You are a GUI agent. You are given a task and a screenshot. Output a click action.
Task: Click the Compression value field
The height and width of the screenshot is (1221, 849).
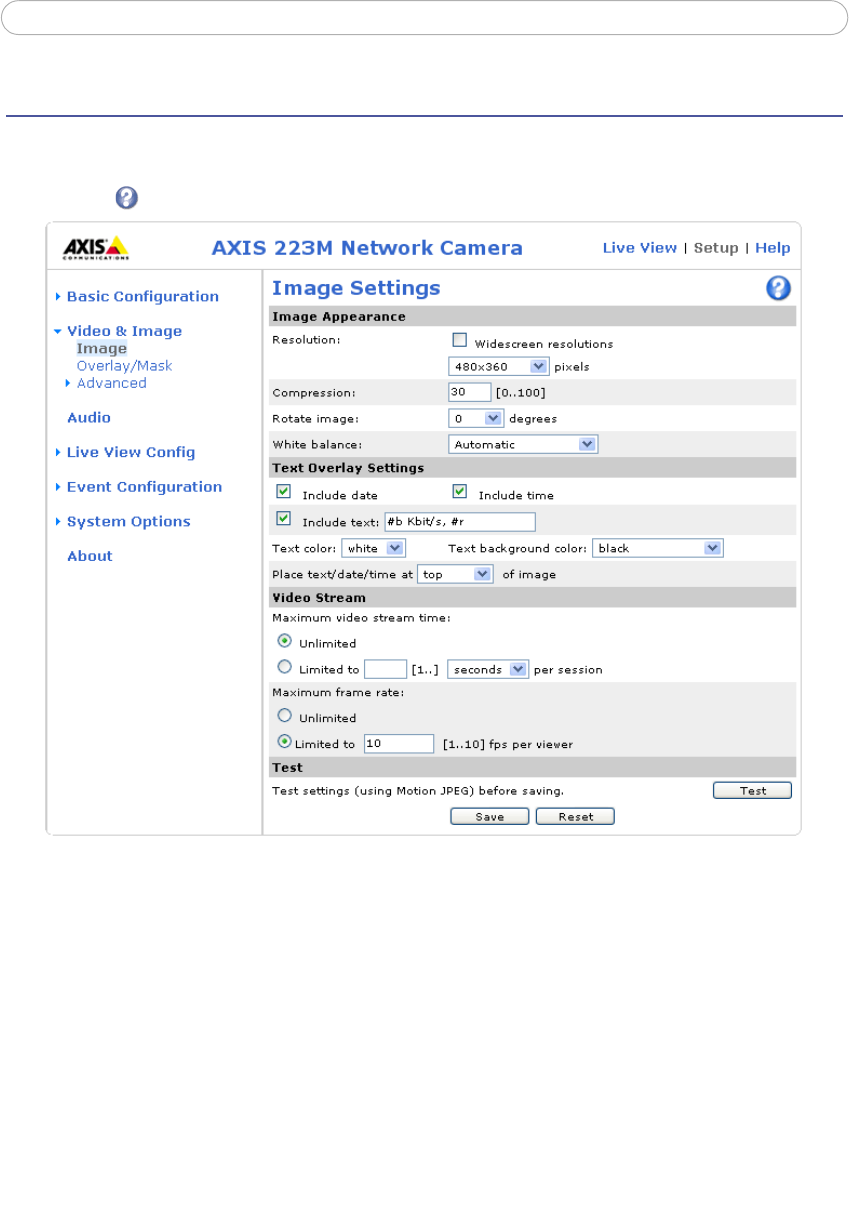(470, 392)
